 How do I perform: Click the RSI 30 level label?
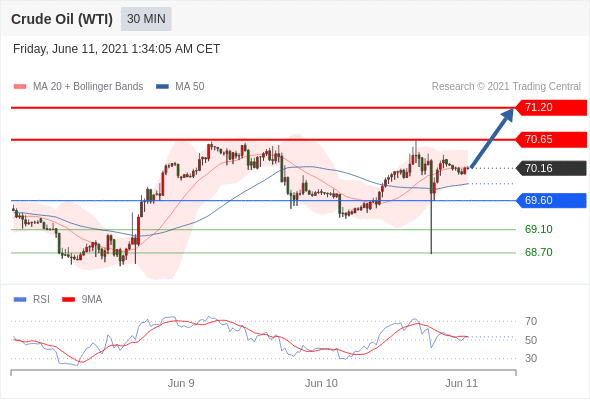[x=531, y=358]
